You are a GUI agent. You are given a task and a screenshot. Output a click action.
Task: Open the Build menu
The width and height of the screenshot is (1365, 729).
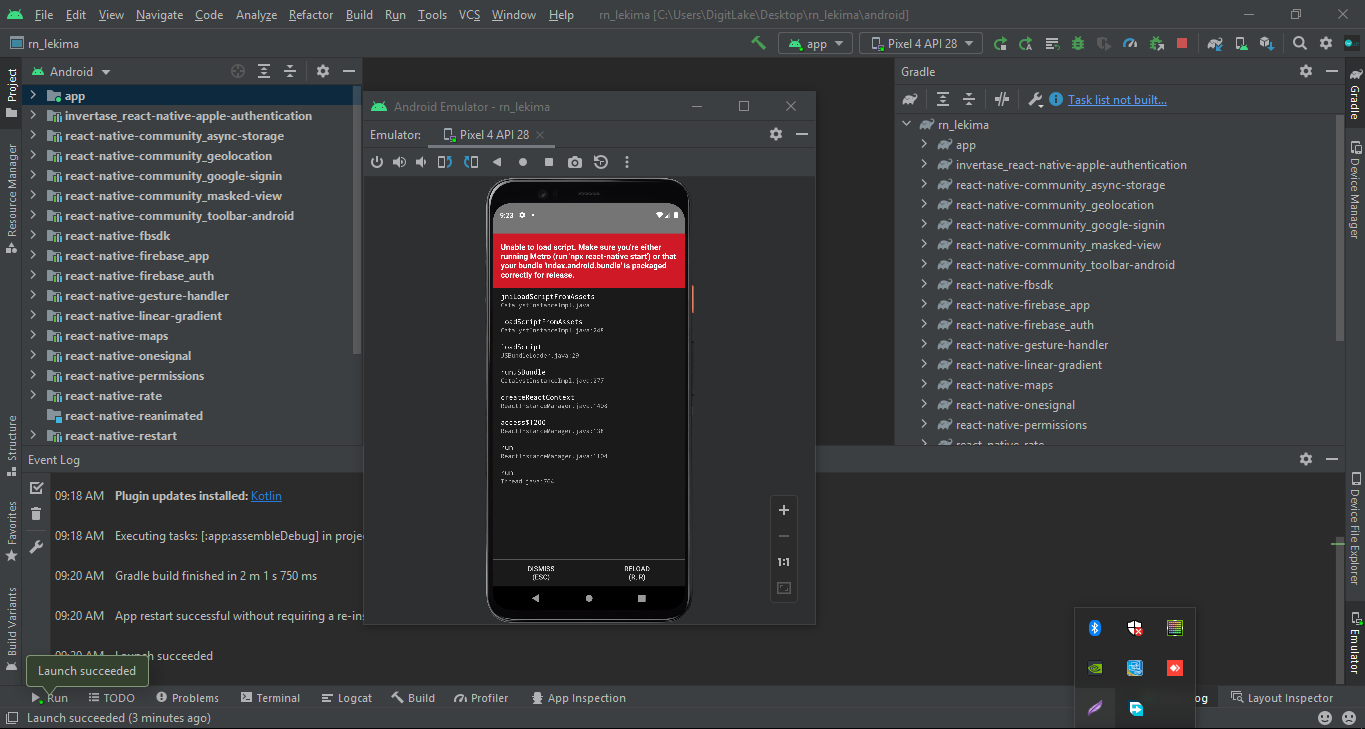point(359,15)
